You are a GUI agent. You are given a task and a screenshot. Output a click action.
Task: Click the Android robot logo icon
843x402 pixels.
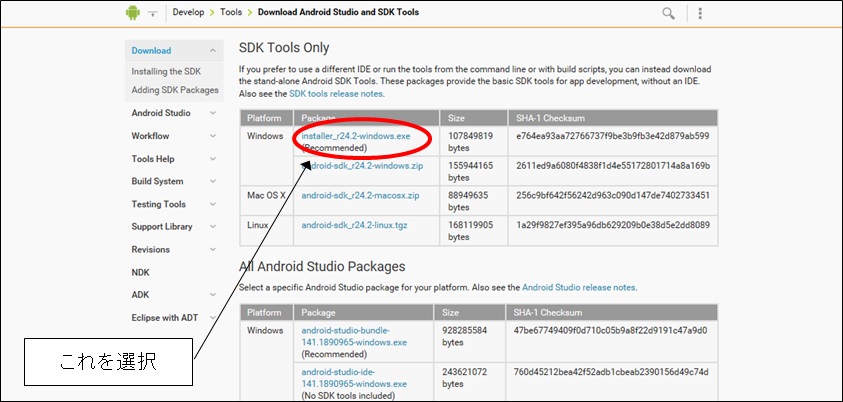[x=133, y=12]
